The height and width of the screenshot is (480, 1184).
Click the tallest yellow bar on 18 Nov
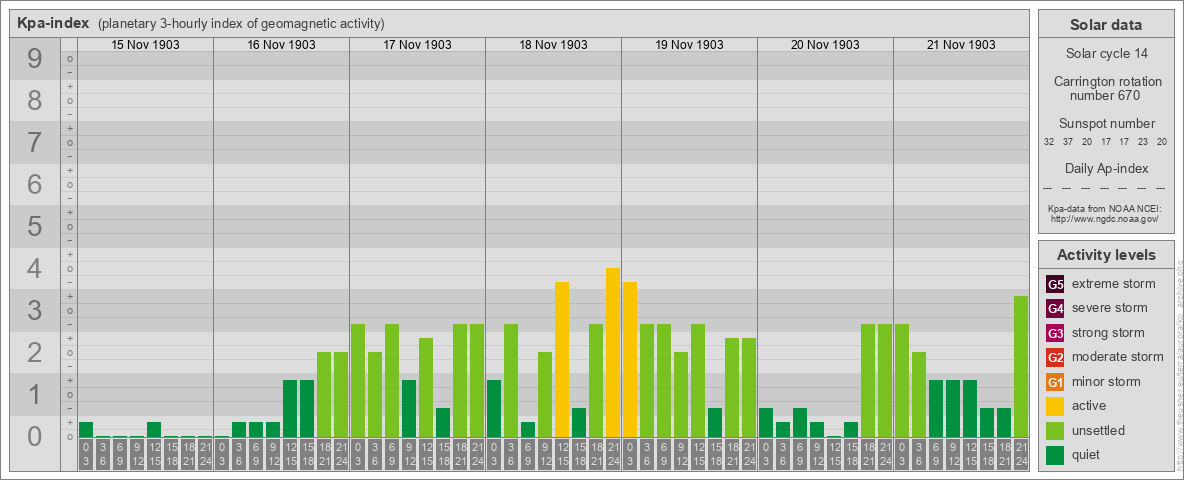(613, 352)
